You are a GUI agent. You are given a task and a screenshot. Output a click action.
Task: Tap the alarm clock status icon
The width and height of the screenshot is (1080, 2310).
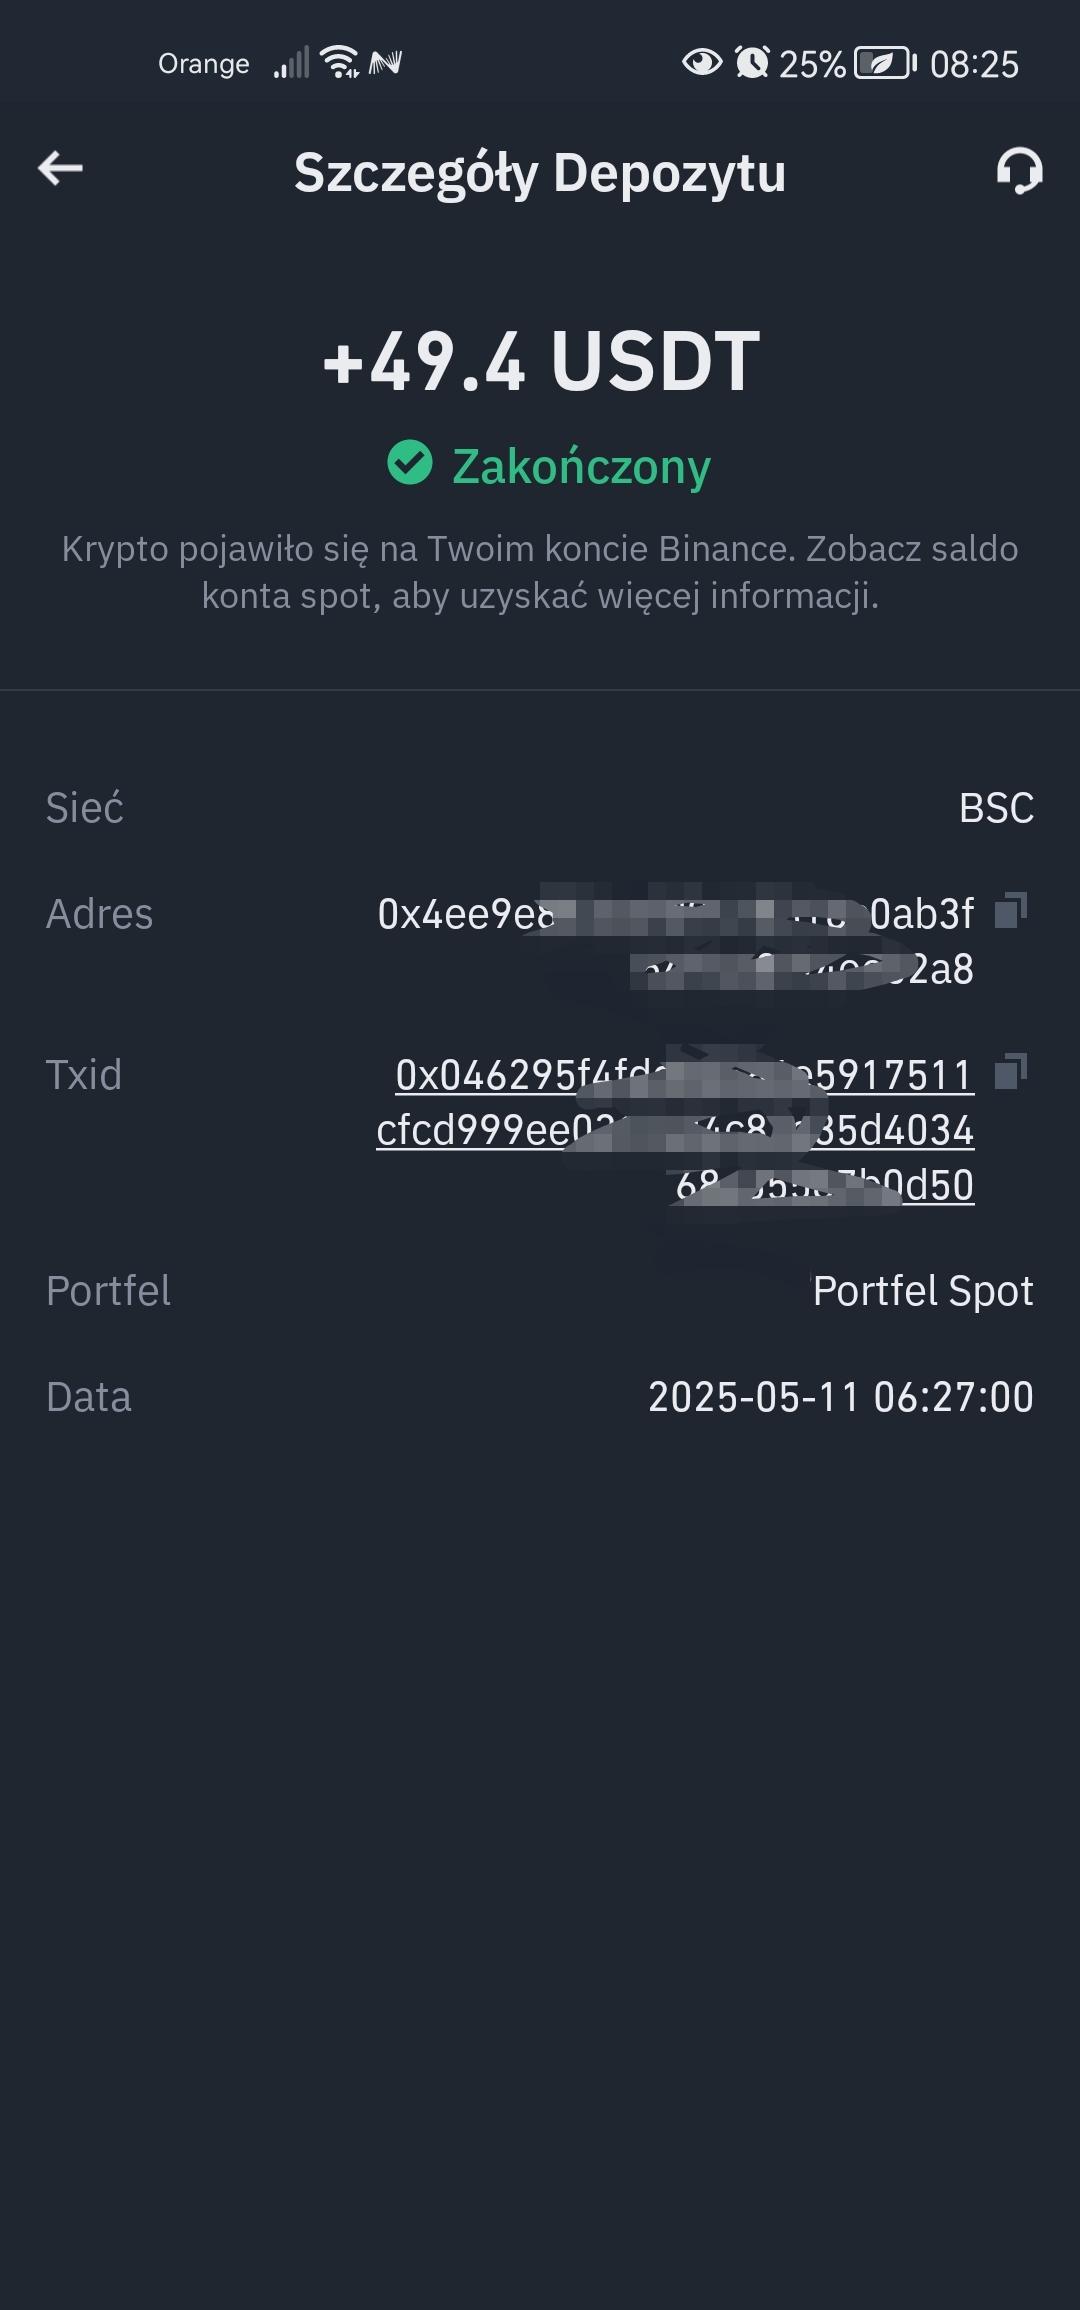click(x=752, y=62)
